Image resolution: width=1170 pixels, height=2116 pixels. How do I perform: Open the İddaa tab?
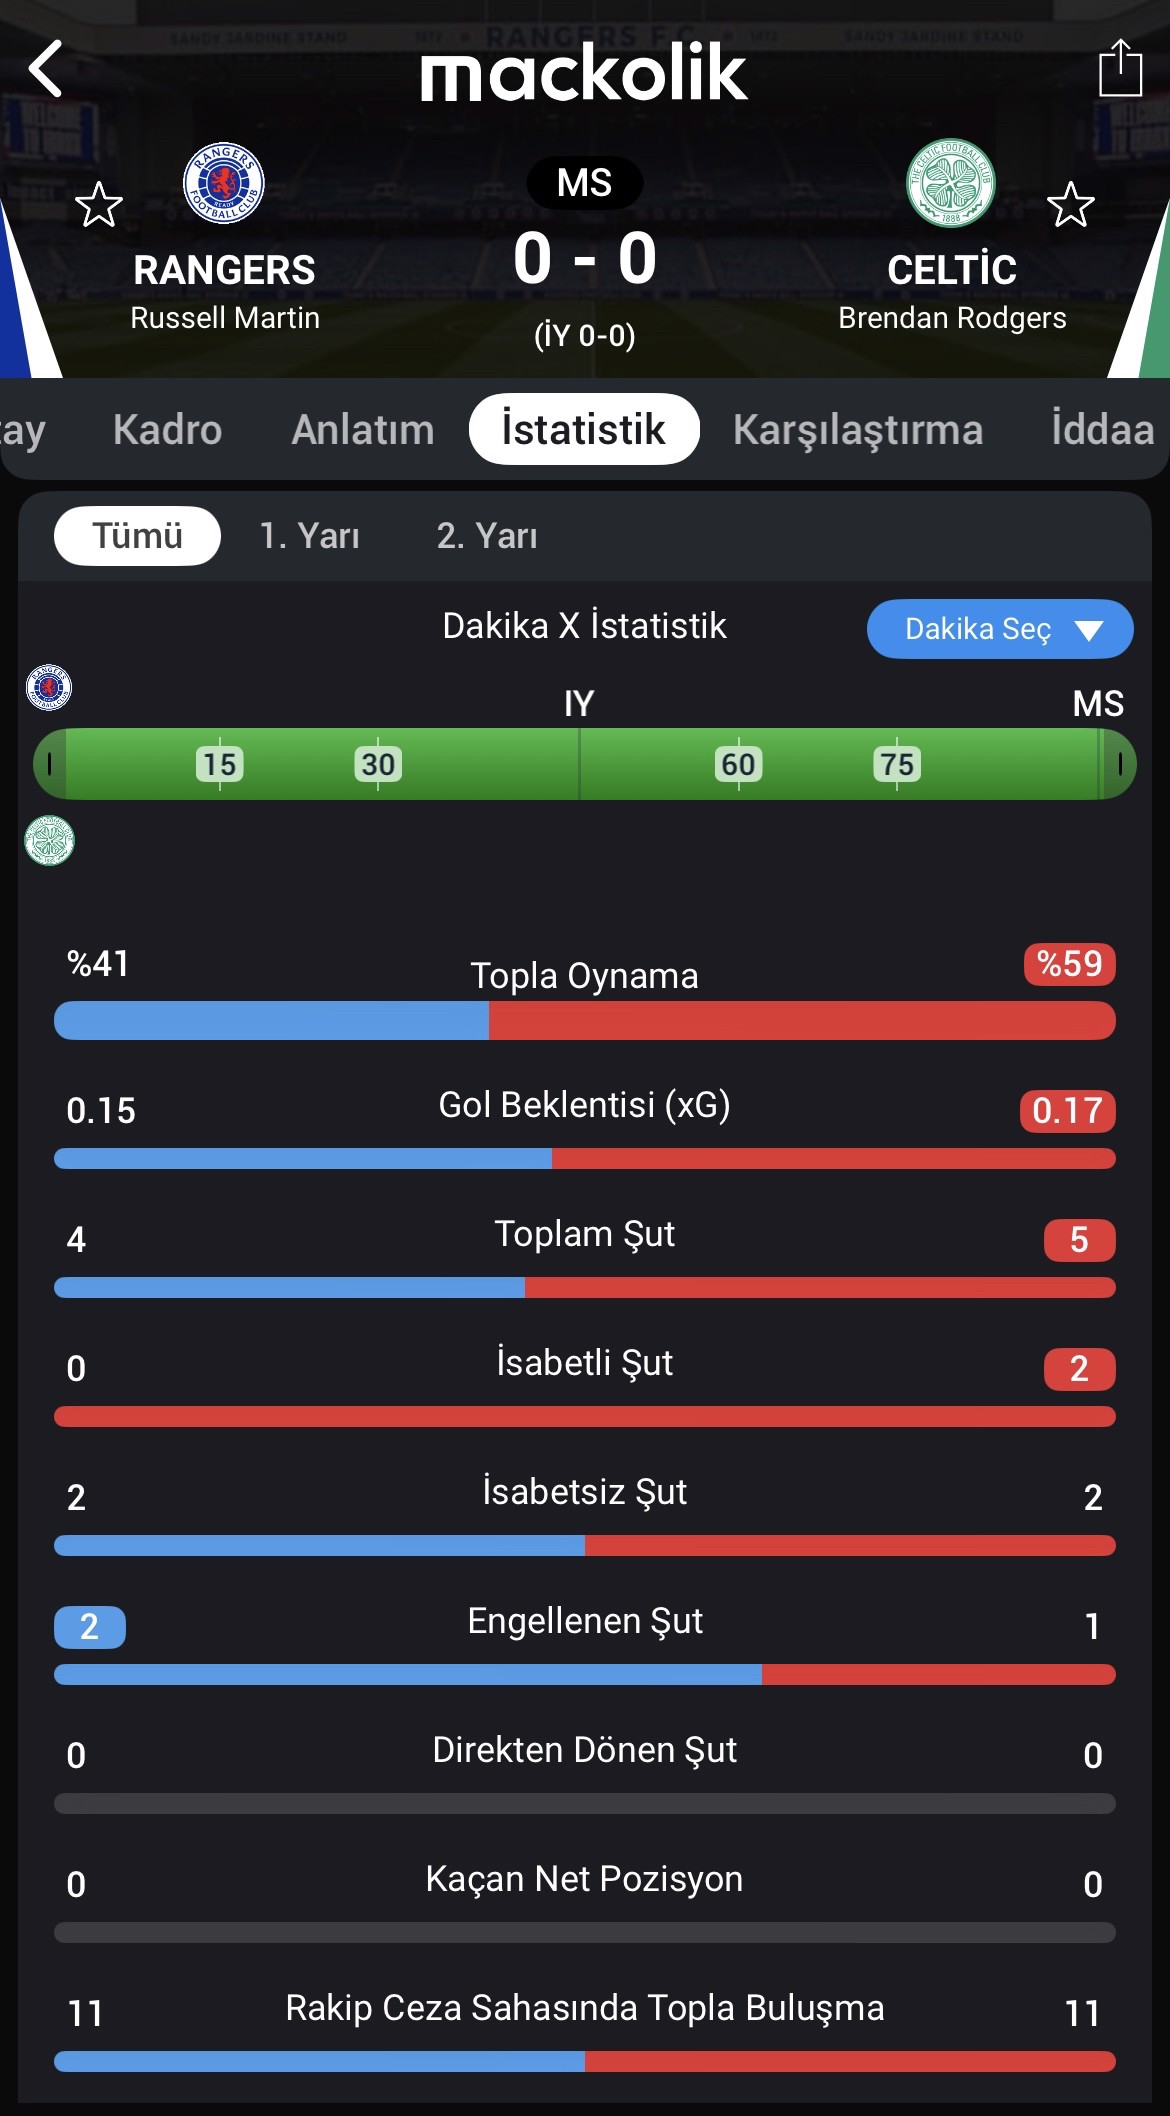pos(1103,429)
